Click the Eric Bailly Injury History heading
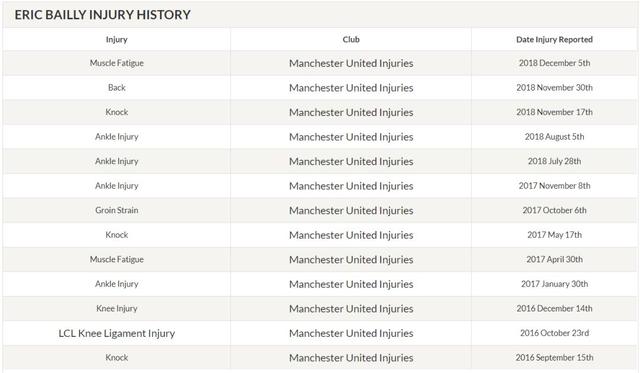This screenshot has width=640, height=373. pos(102,15)
